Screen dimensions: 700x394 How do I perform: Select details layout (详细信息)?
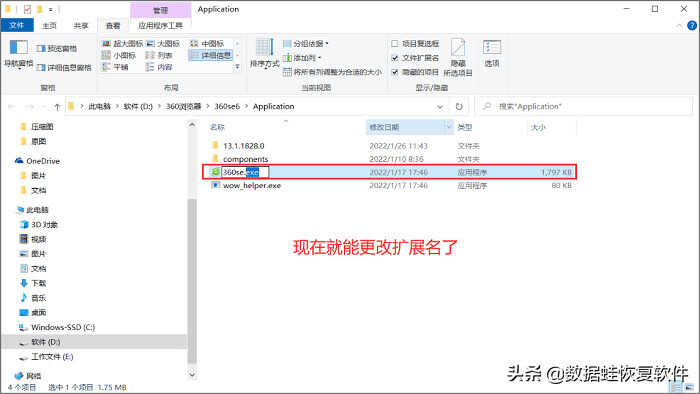210,55
